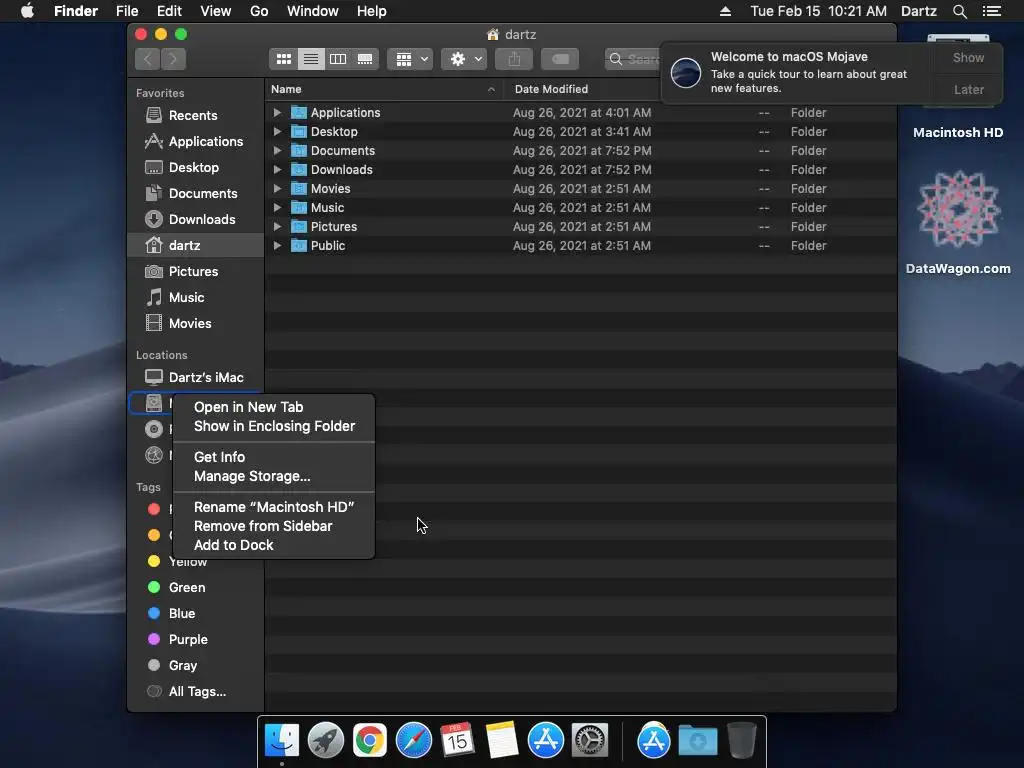Open Launchpad from the Dock
The width and height of the screenshot is (1024, 768).
tap(325, 741)
